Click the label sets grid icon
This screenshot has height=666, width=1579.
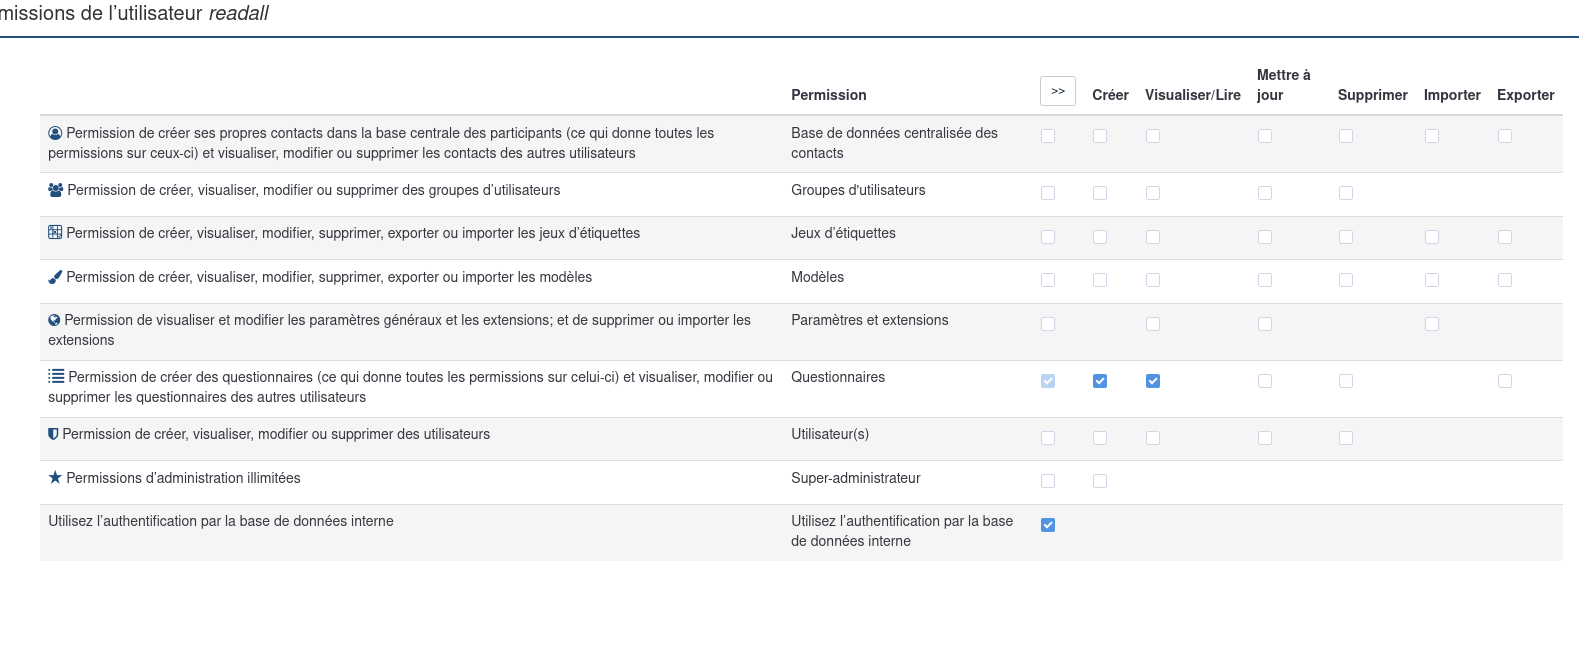pyautogui.click(x=55, y=233)
